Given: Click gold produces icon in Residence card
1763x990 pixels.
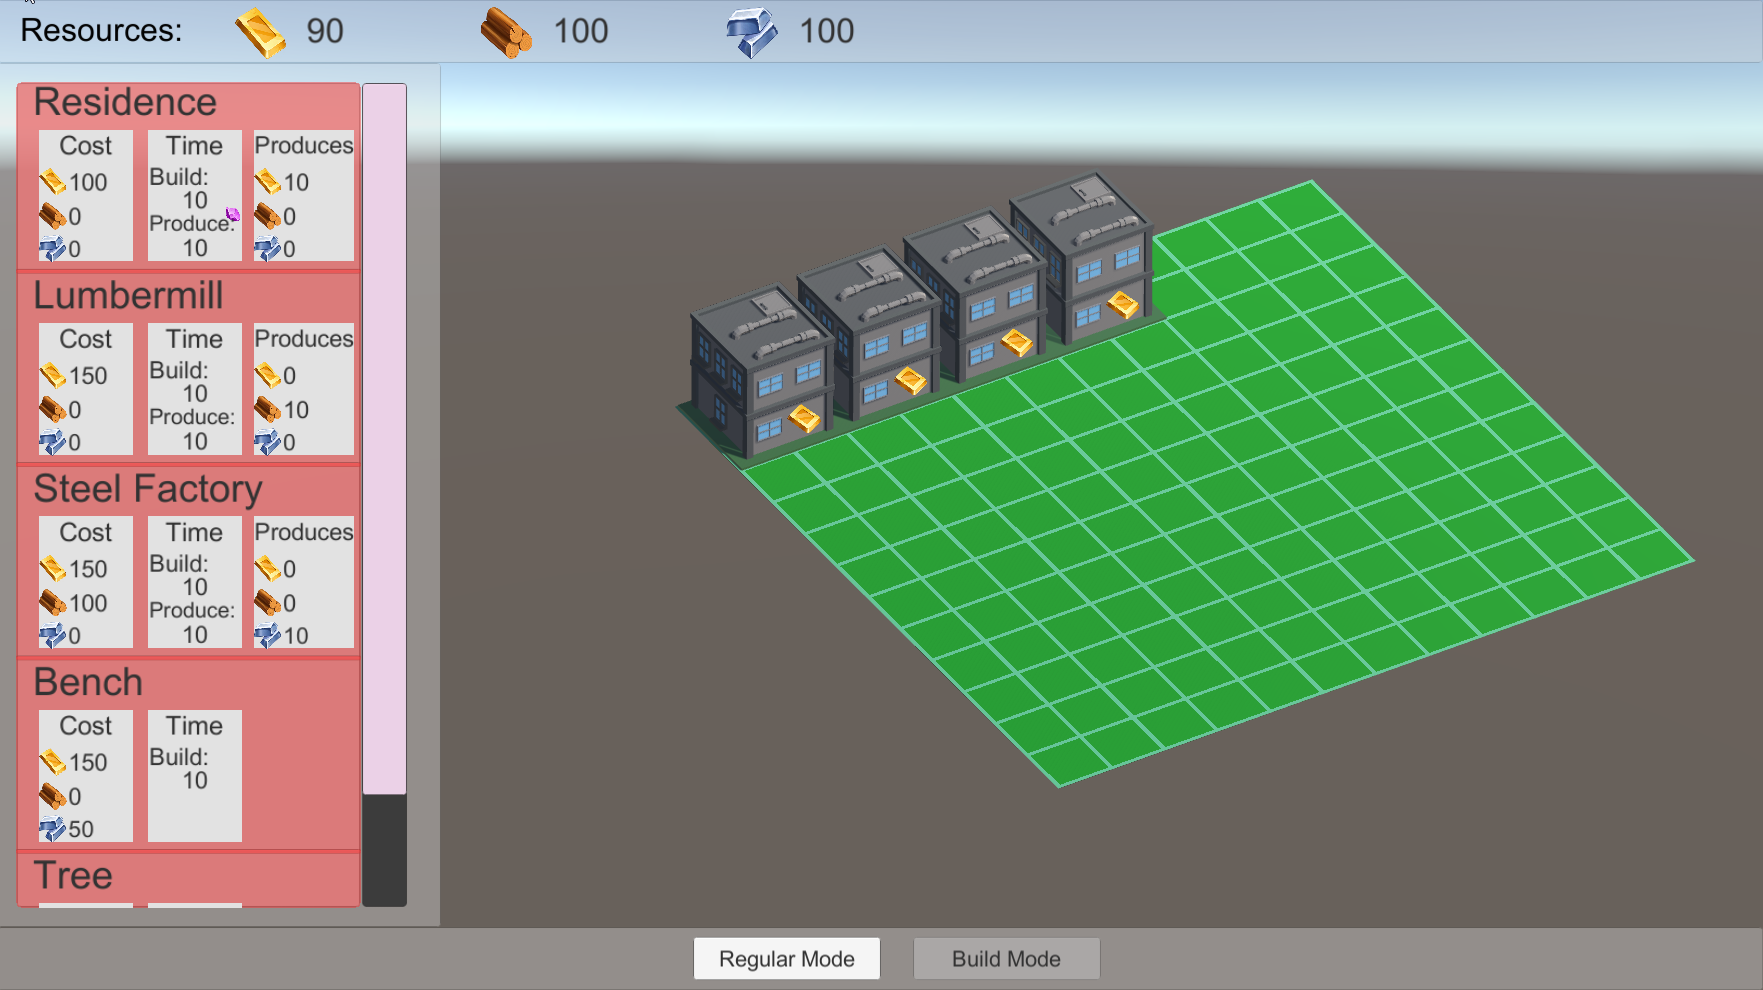Looking at the screenshot, I should coord(268,182).
